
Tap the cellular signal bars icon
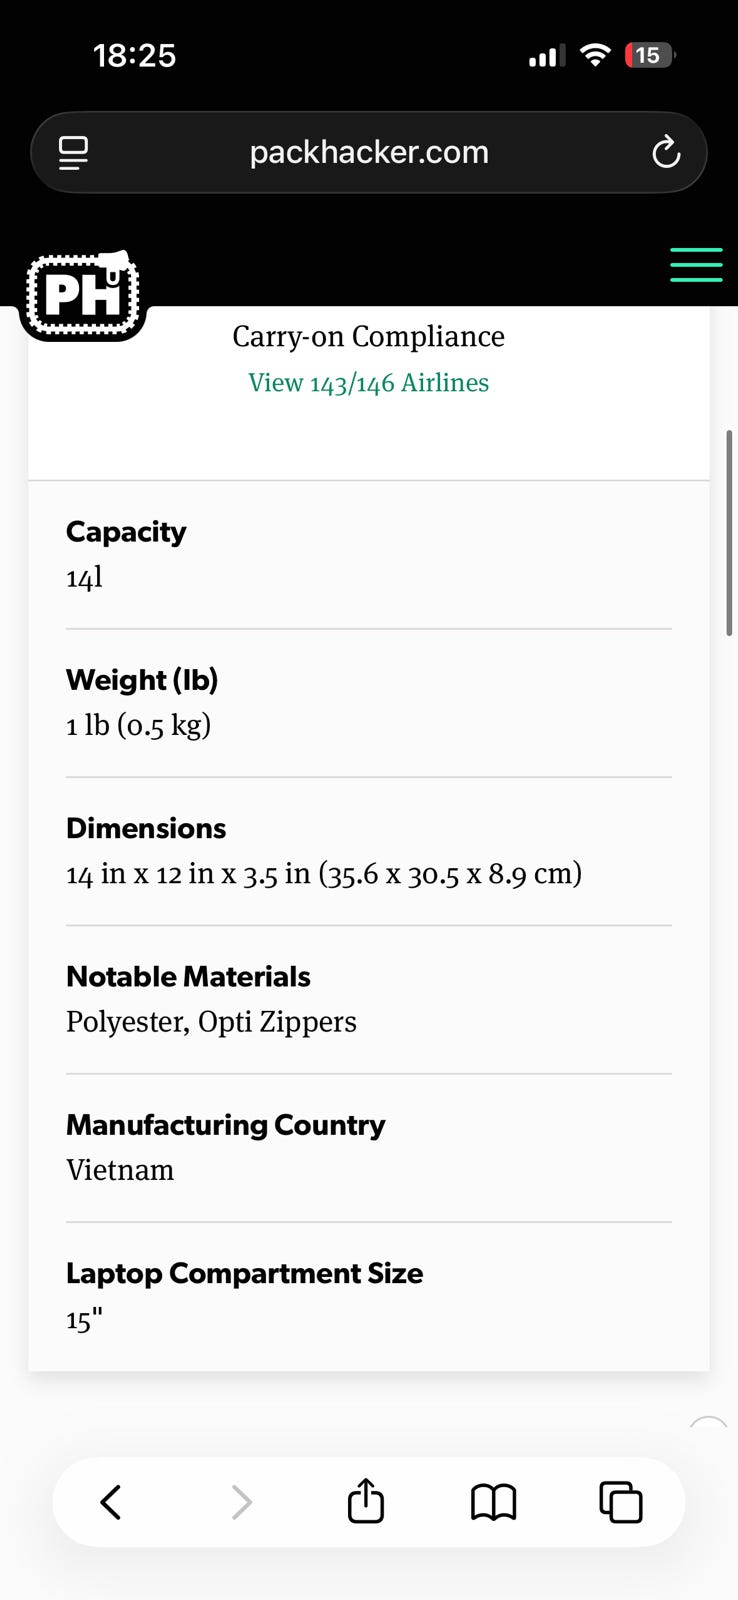[546, 56]
